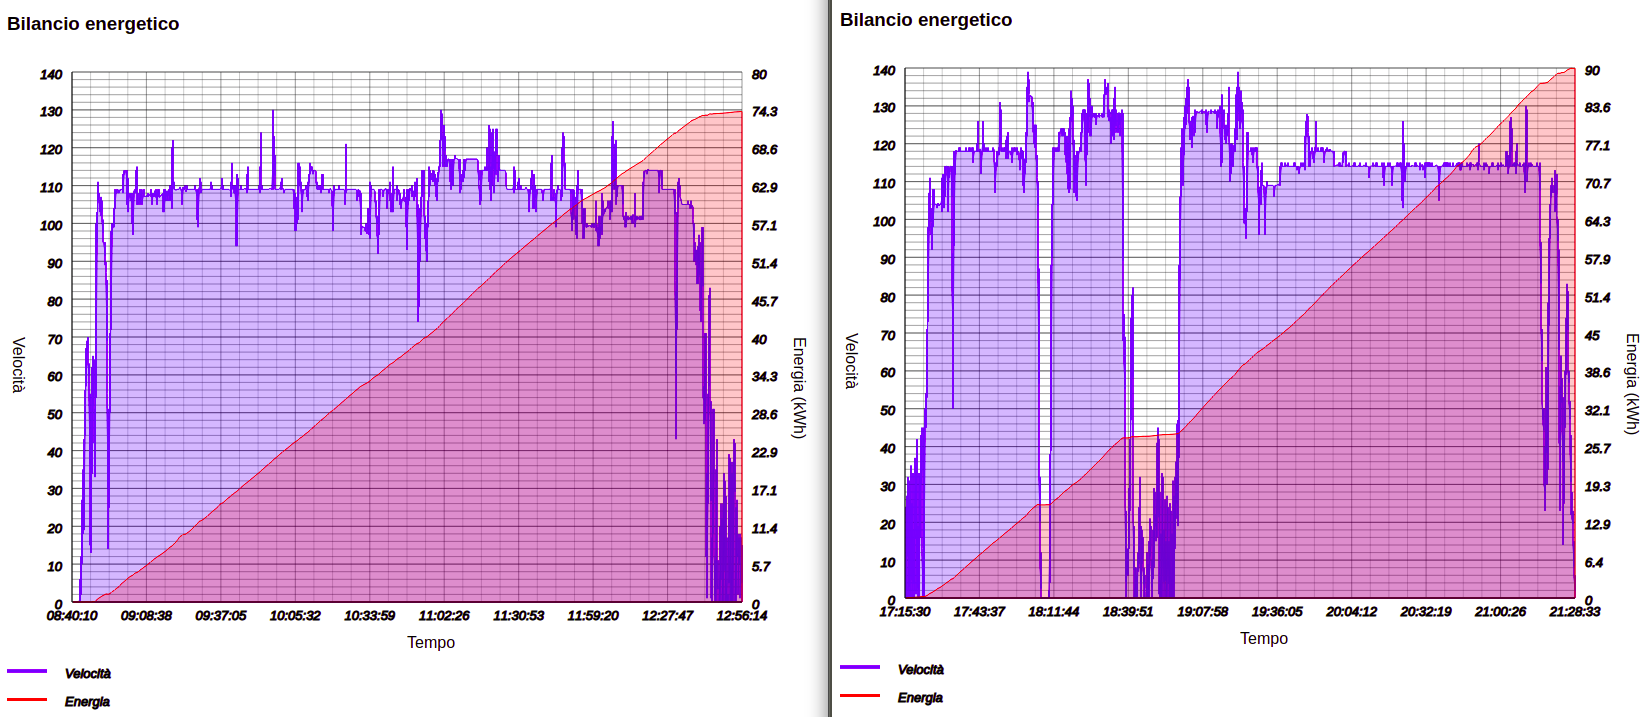Select the 21:28:33 time tick label
This screenshot has height=717, width=1652.
1575,612
